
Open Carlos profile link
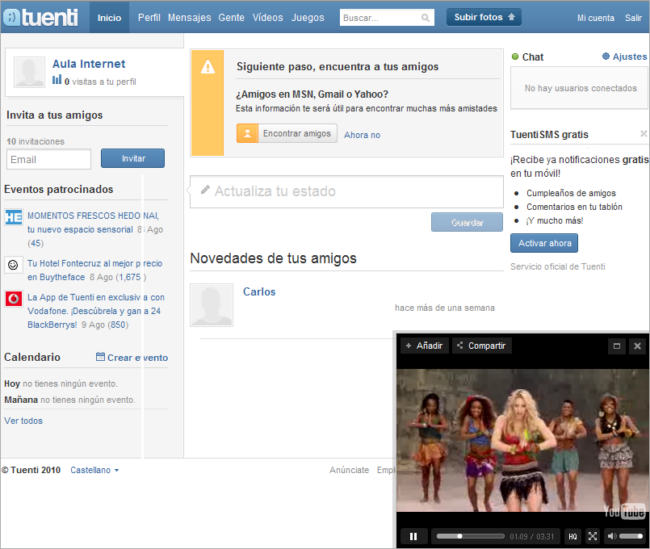(x=259, y=292)
